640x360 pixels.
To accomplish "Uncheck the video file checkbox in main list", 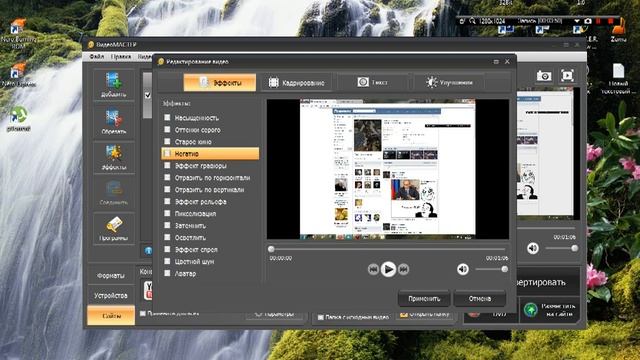I will (148, 95).
